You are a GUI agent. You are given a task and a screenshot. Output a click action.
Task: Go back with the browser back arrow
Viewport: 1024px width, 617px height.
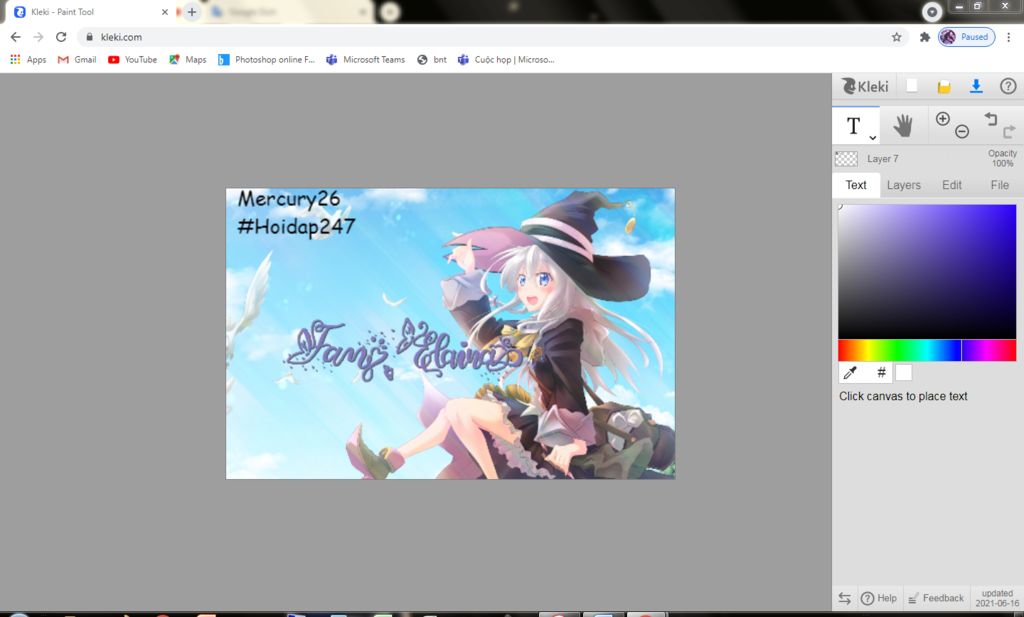(x=16, y=37)
